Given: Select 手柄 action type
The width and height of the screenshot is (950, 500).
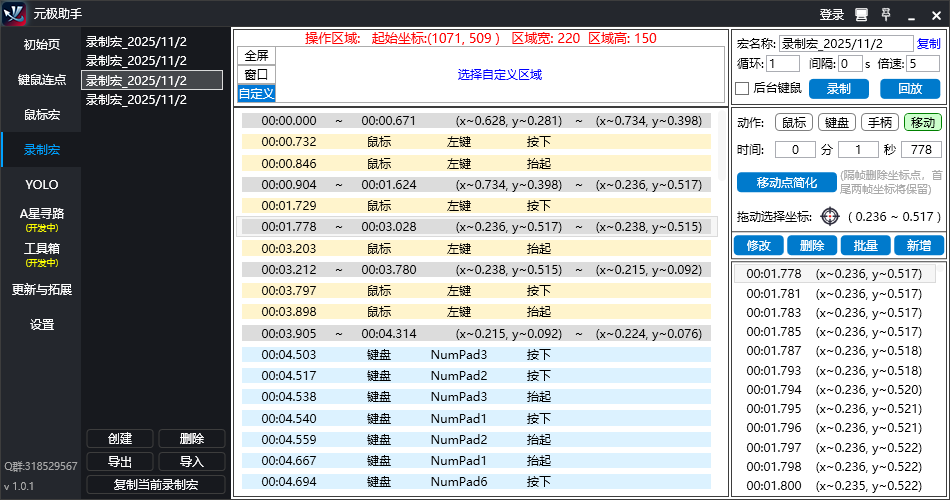Looking at the screenshot, I should tap(880, 122).
